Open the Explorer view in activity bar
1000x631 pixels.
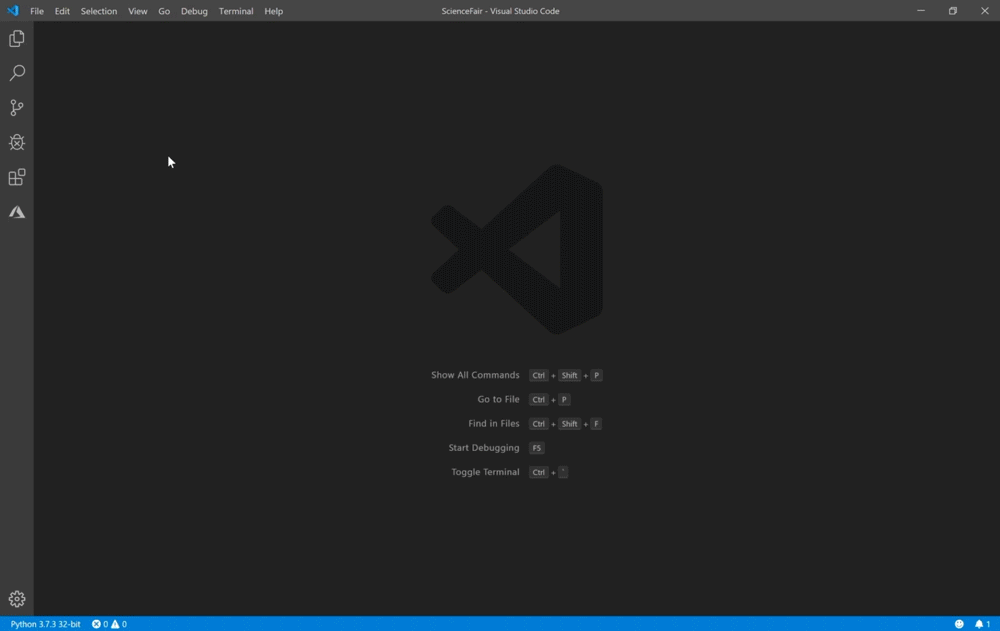(x=17, y=39)
